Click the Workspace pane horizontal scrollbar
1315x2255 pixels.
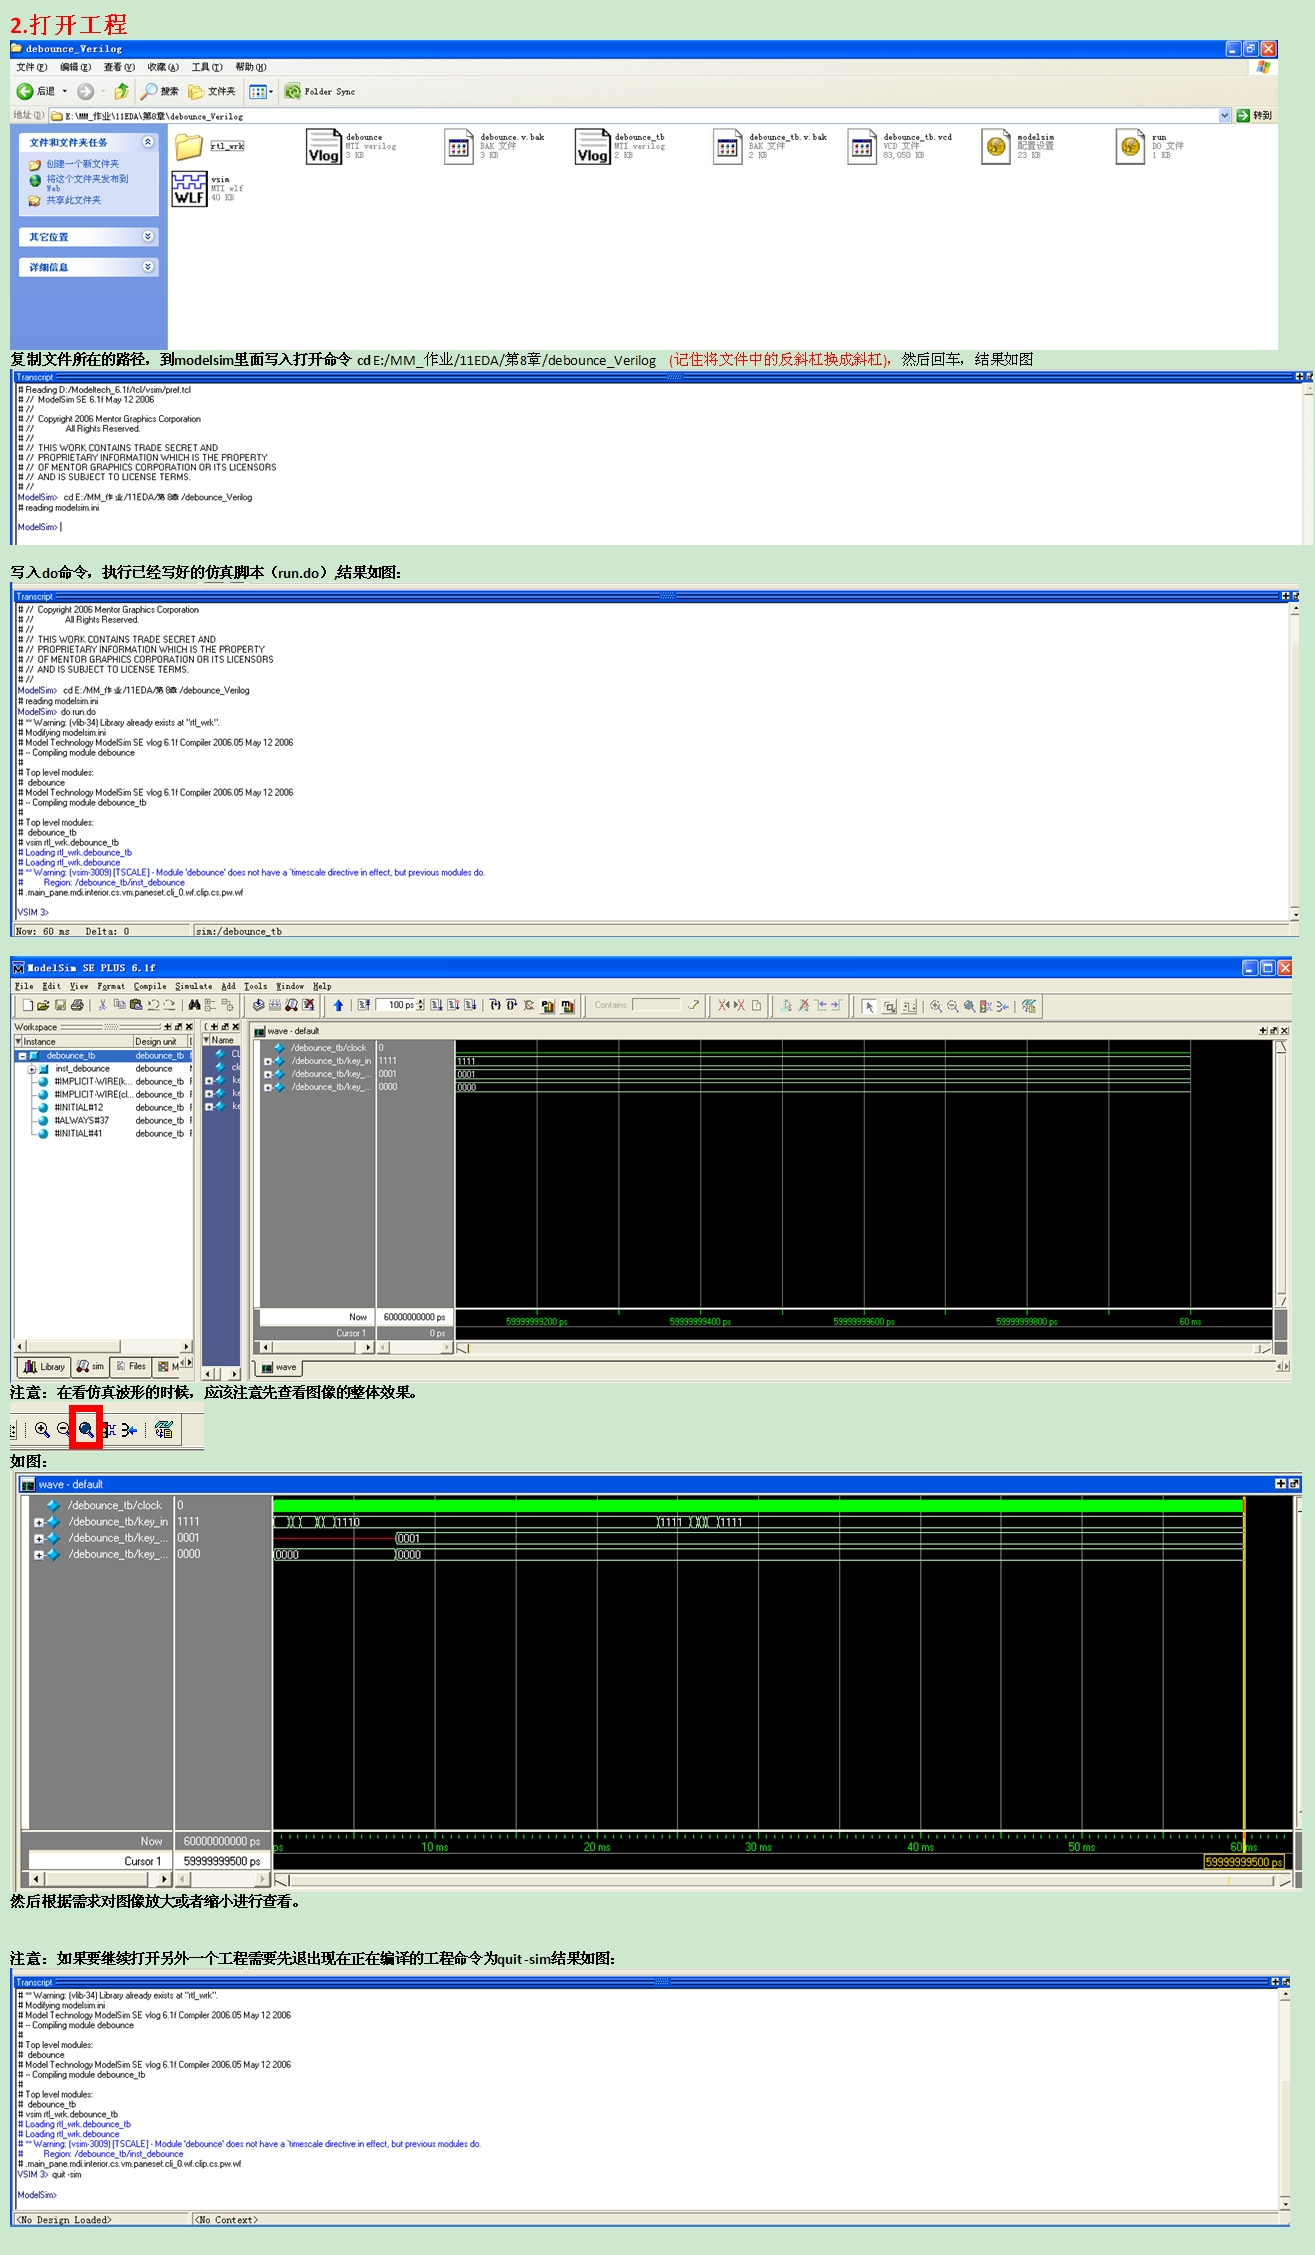[103, 1346]
